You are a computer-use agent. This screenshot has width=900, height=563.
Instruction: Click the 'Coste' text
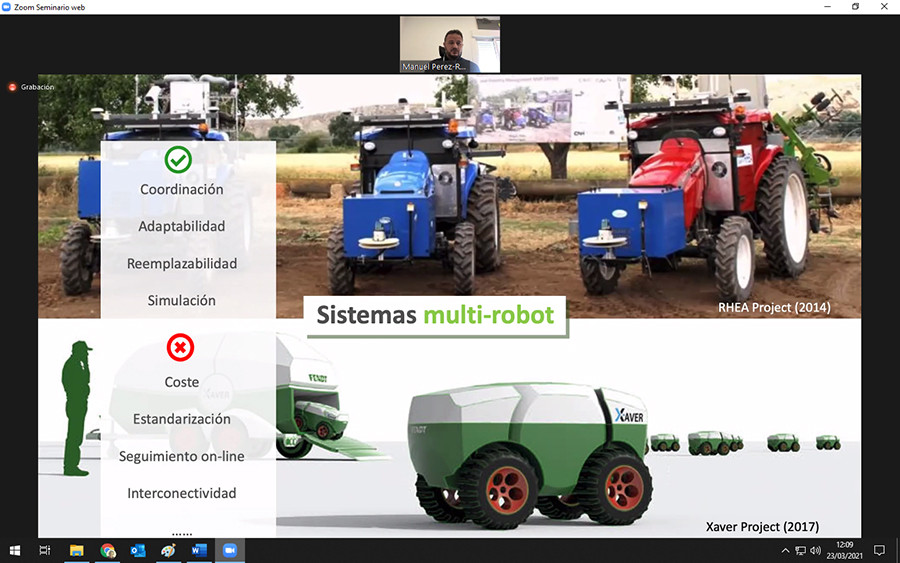181,382
